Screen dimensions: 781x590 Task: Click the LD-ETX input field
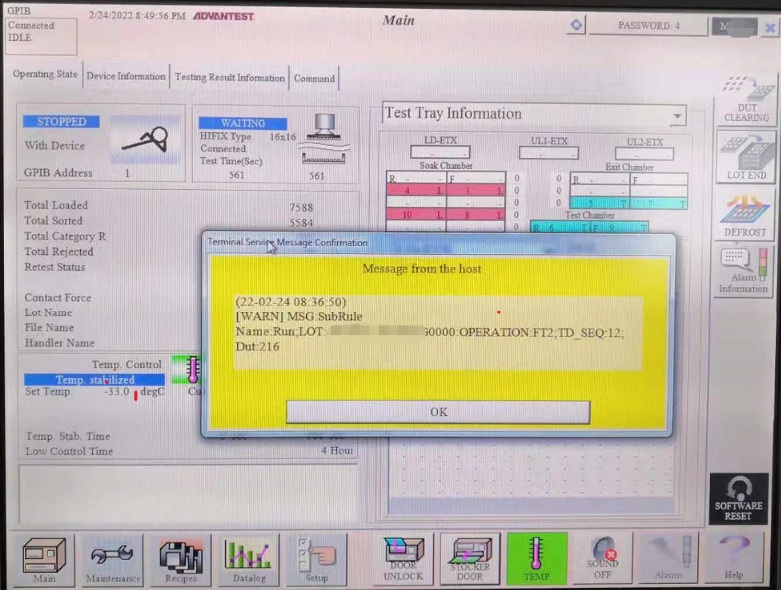(439, 154)
